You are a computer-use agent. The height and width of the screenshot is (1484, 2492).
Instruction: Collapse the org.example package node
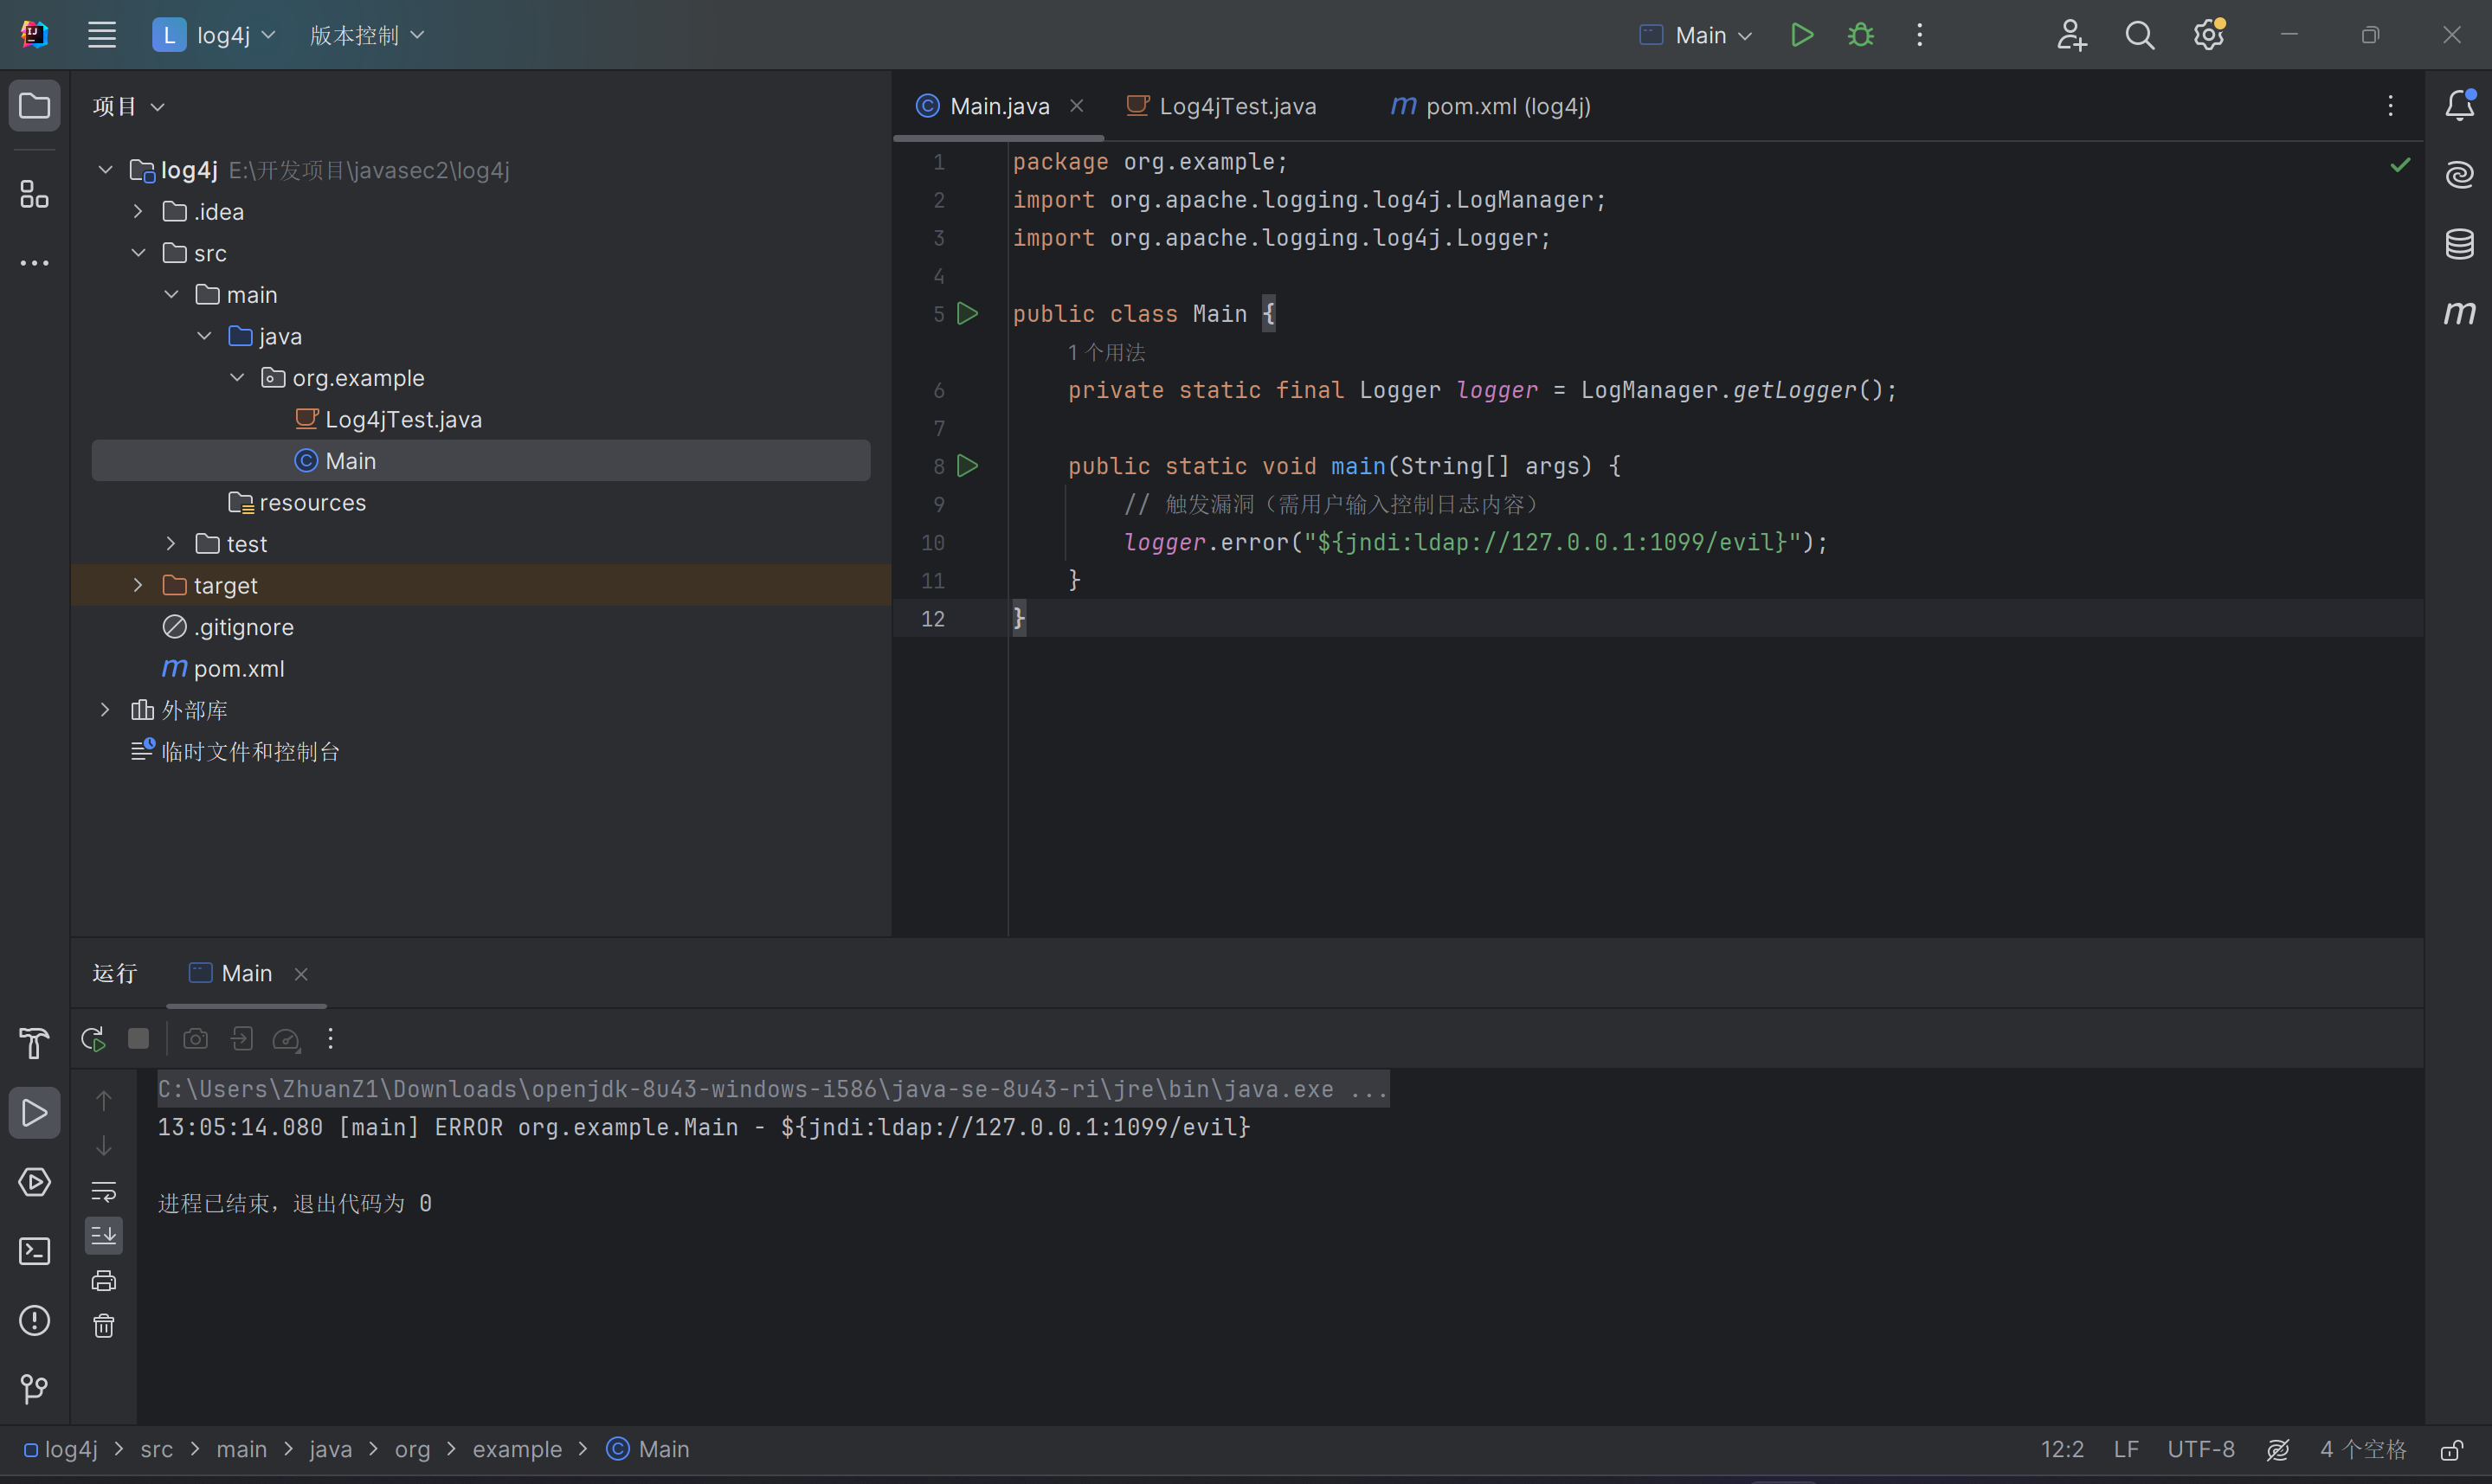237,378
